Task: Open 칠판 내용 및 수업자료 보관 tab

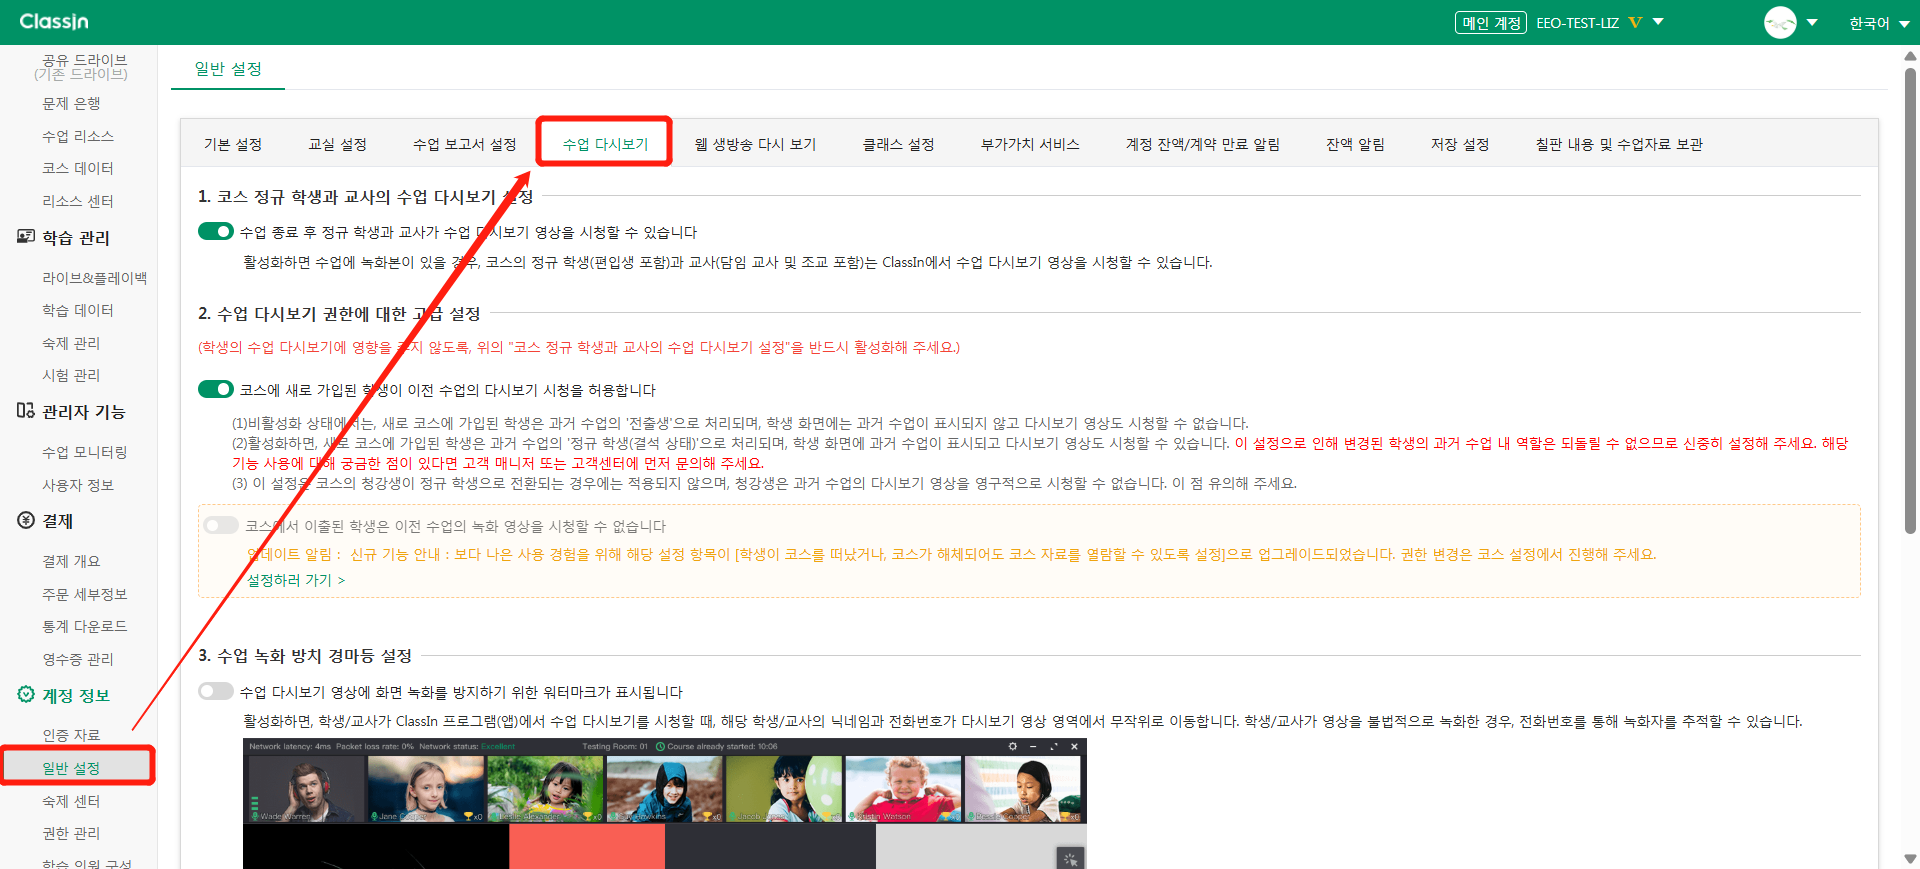Action: coord(1619,144)
